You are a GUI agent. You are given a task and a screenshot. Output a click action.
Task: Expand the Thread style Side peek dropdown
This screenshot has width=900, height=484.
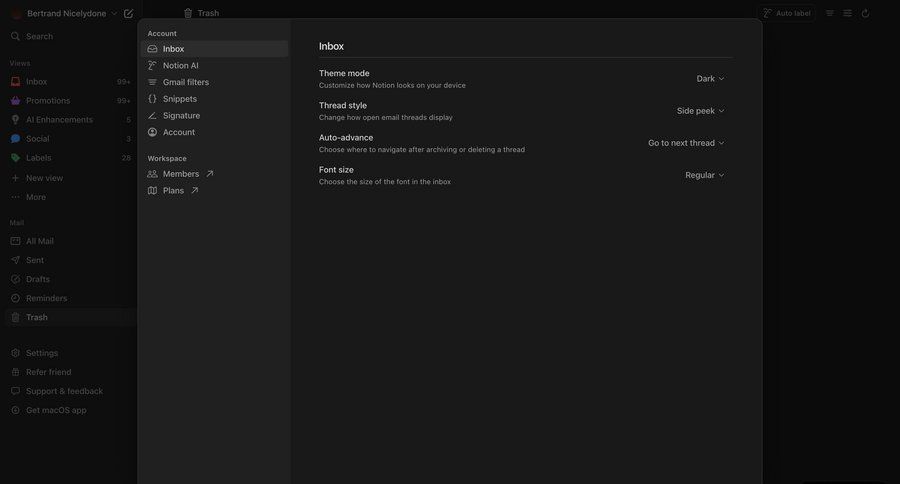(700, 111)
